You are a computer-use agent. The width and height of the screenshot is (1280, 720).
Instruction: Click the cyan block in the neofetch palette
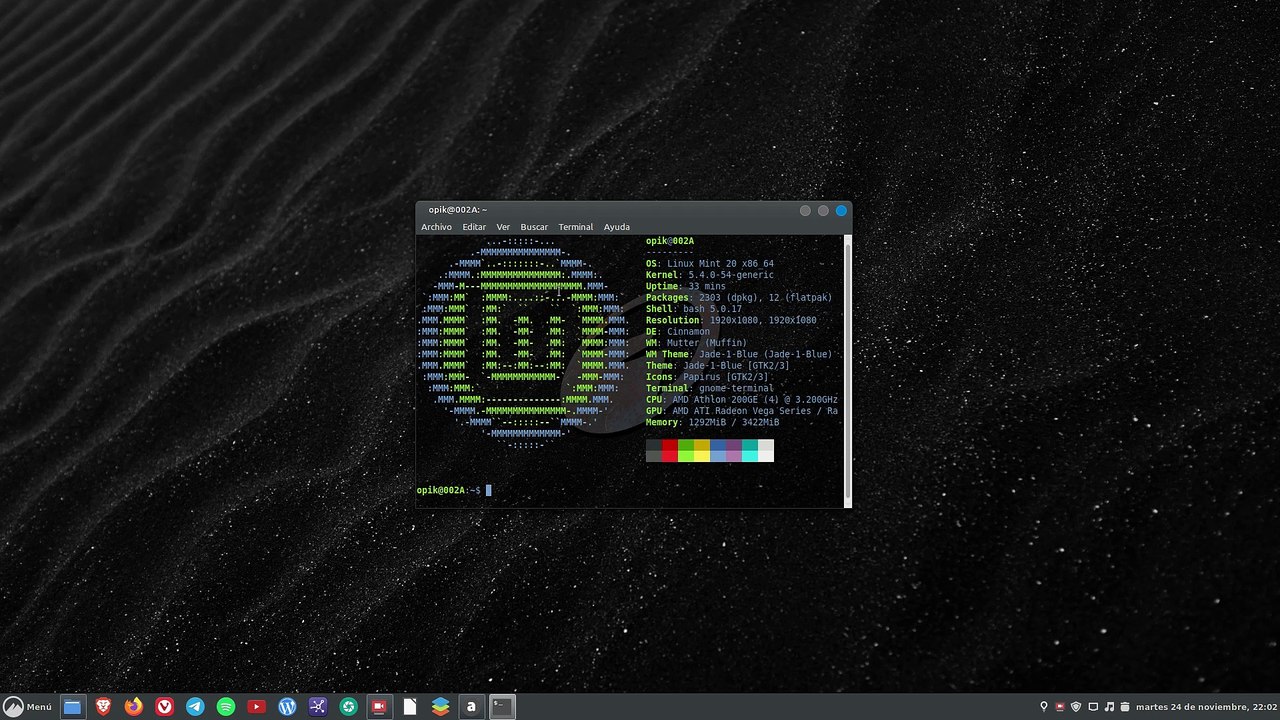click(750, 451)
